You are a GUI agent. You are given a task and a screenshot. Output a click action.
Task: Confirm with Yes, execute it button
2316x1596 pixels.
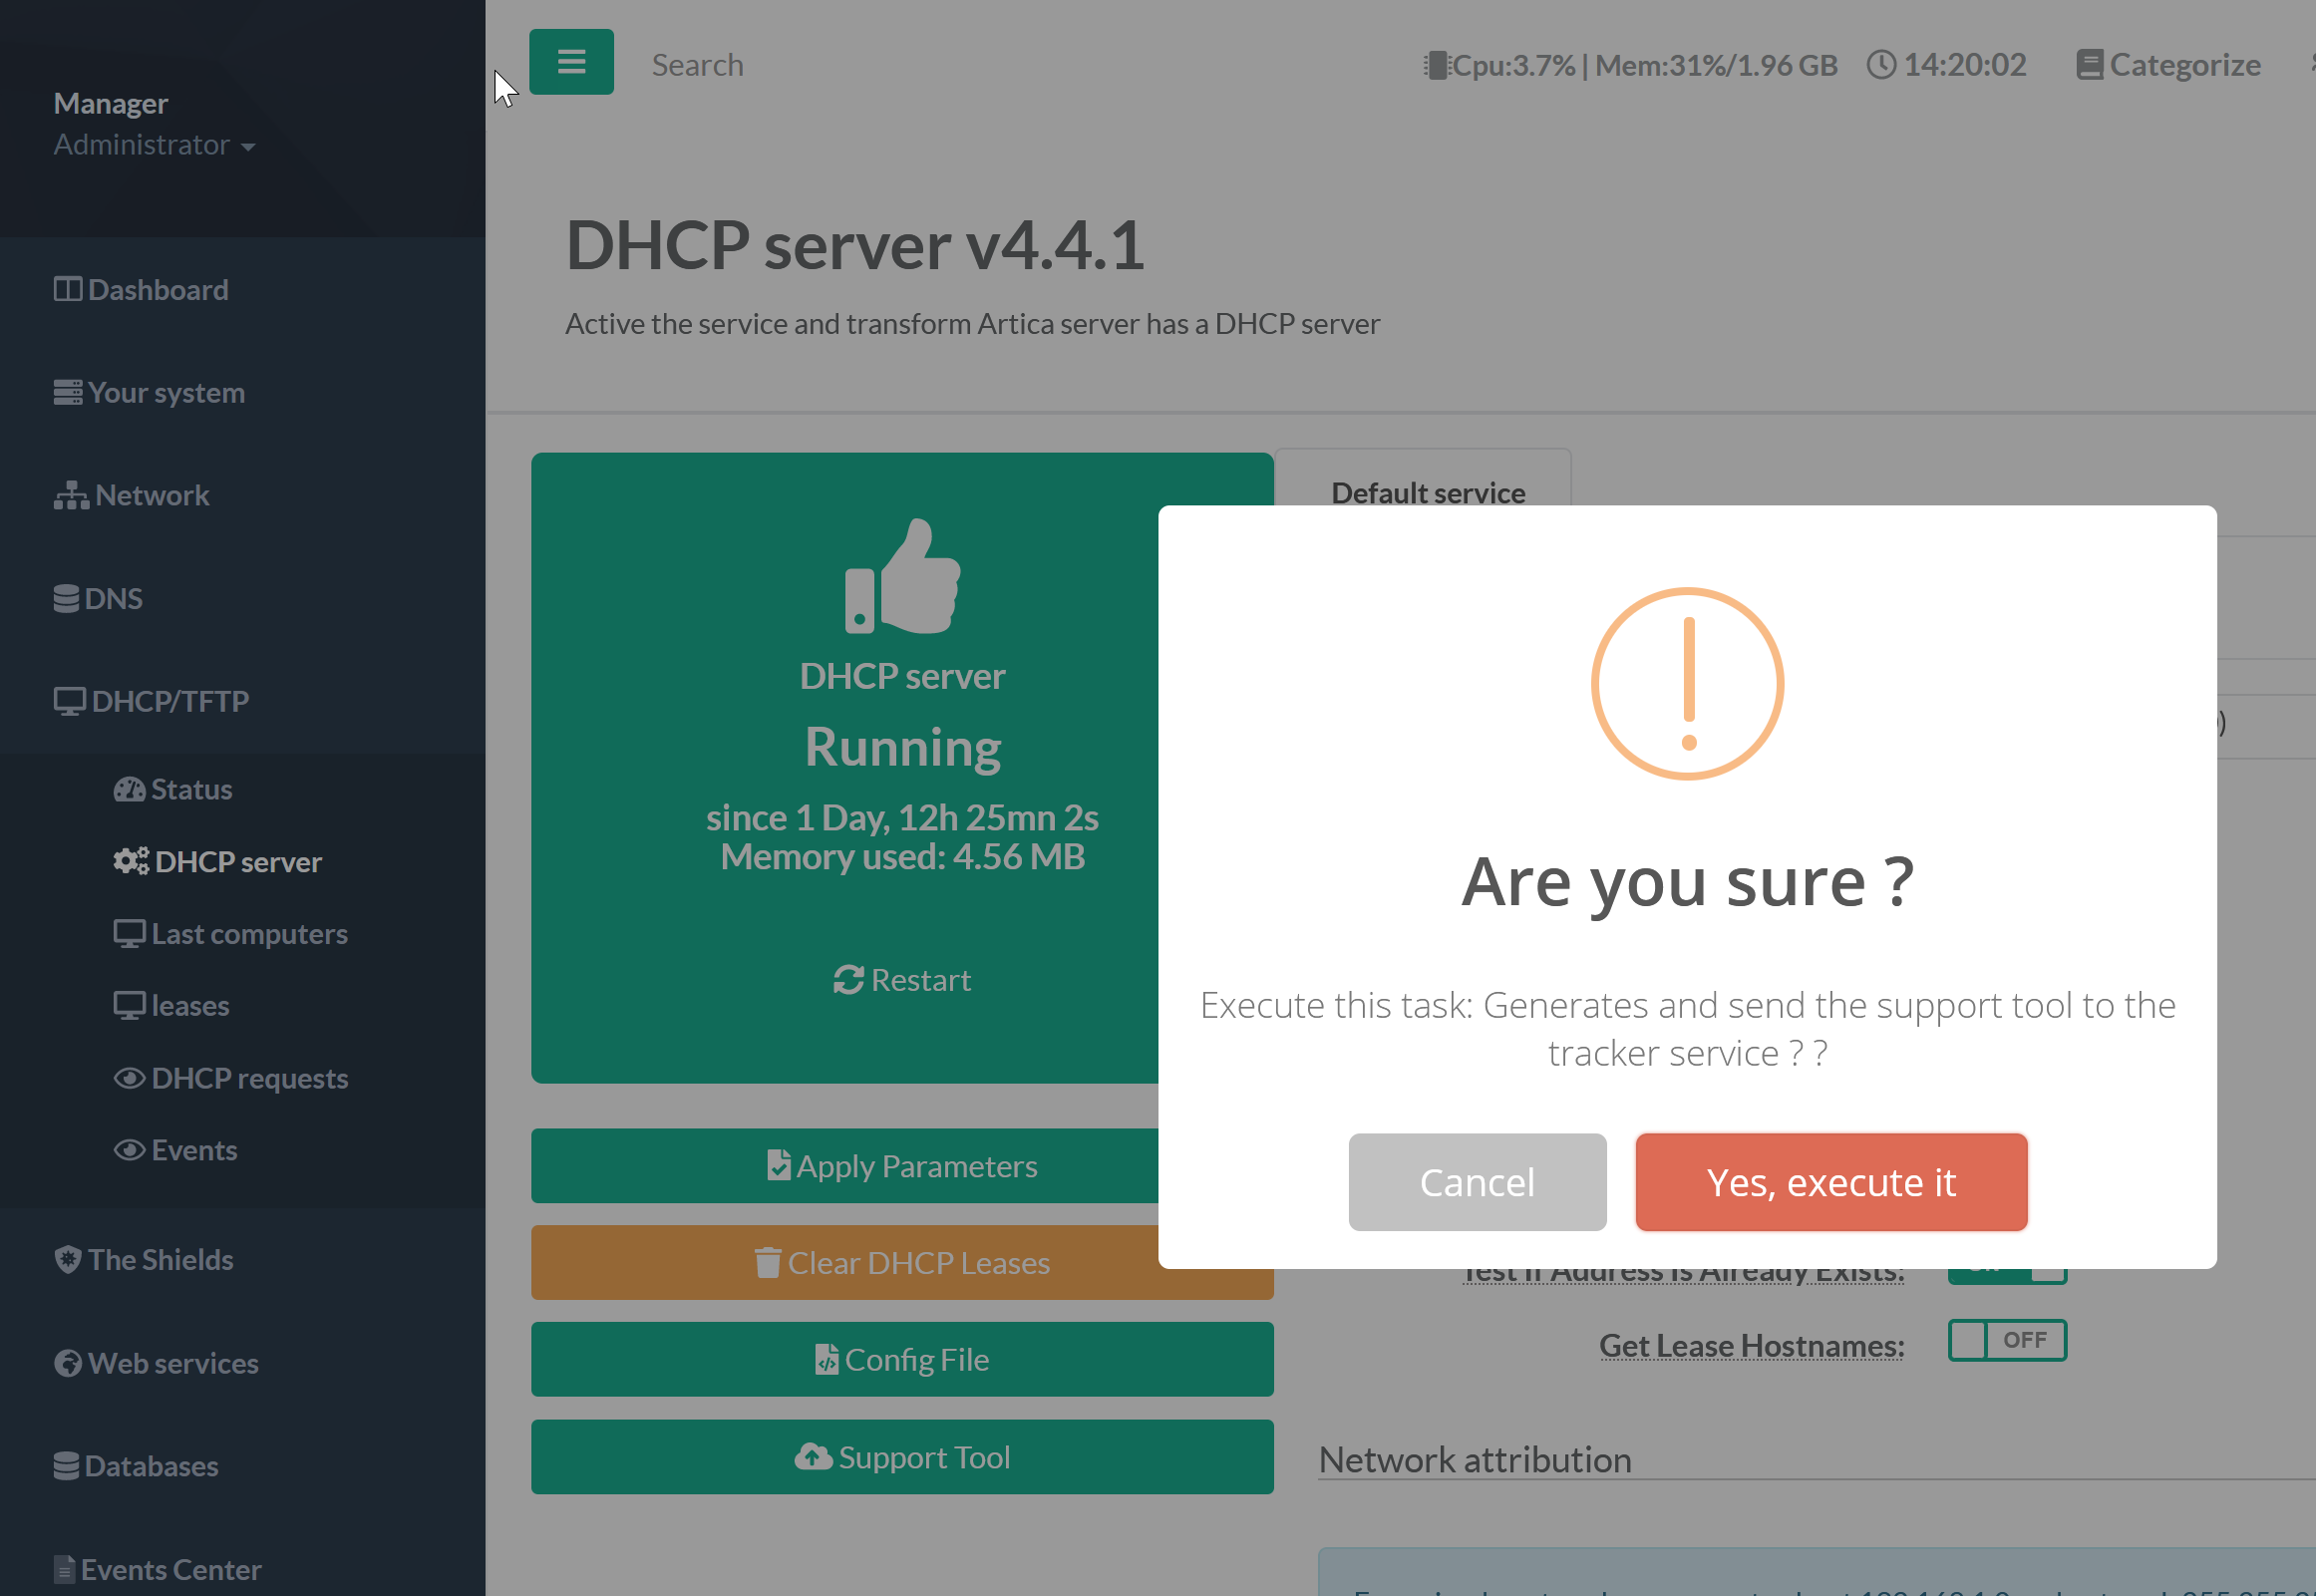point(1830,1182)
